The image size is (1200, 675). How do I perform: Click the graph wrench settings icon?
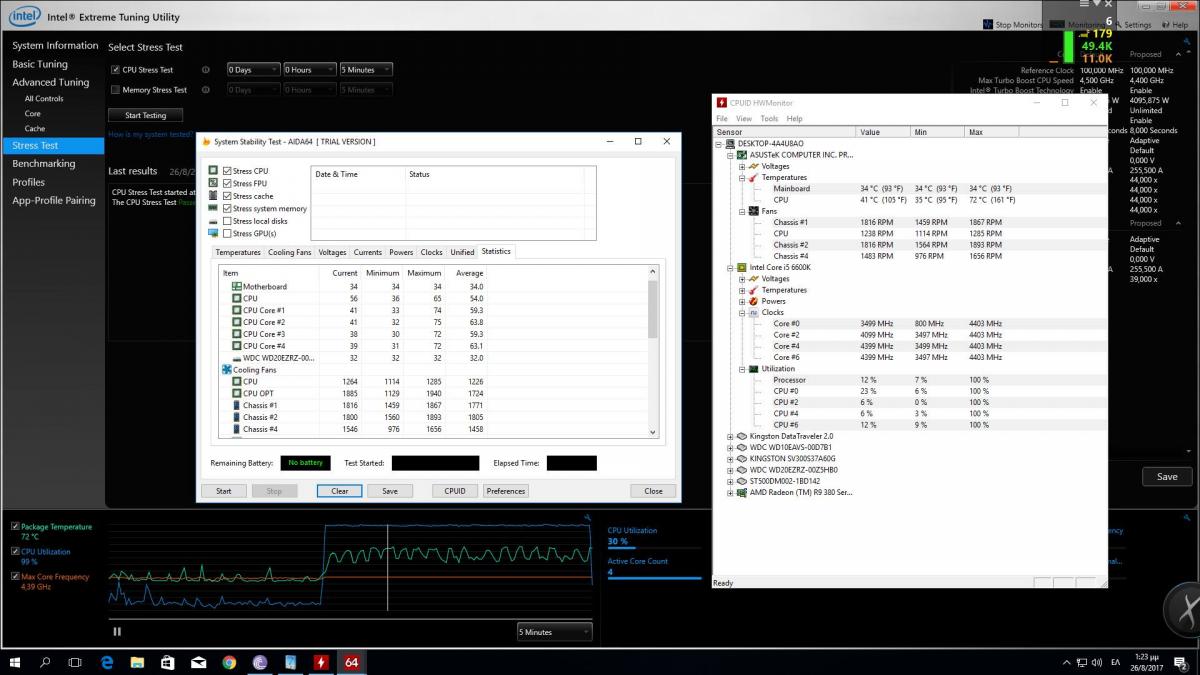(588, 518)
